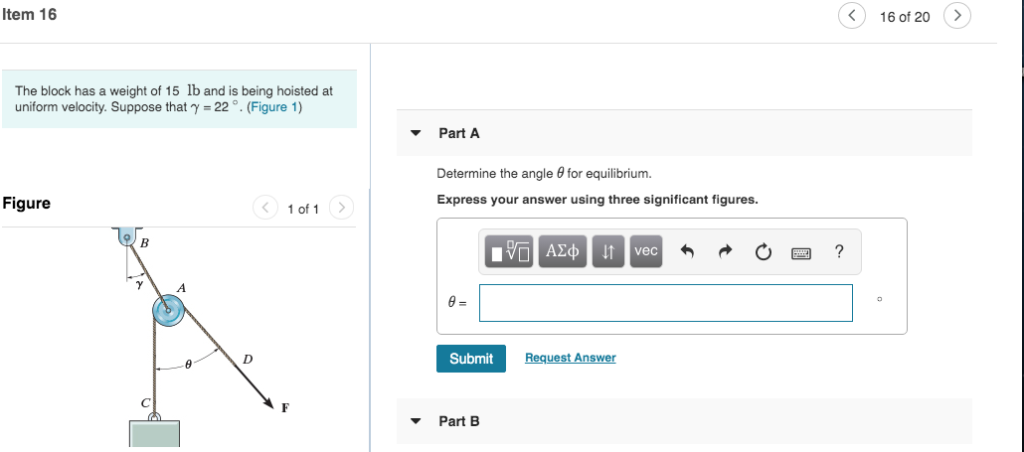The height and width of the screenshot is (452, 1024).
Task: Open the Figure 1 link
Action: 274,107
